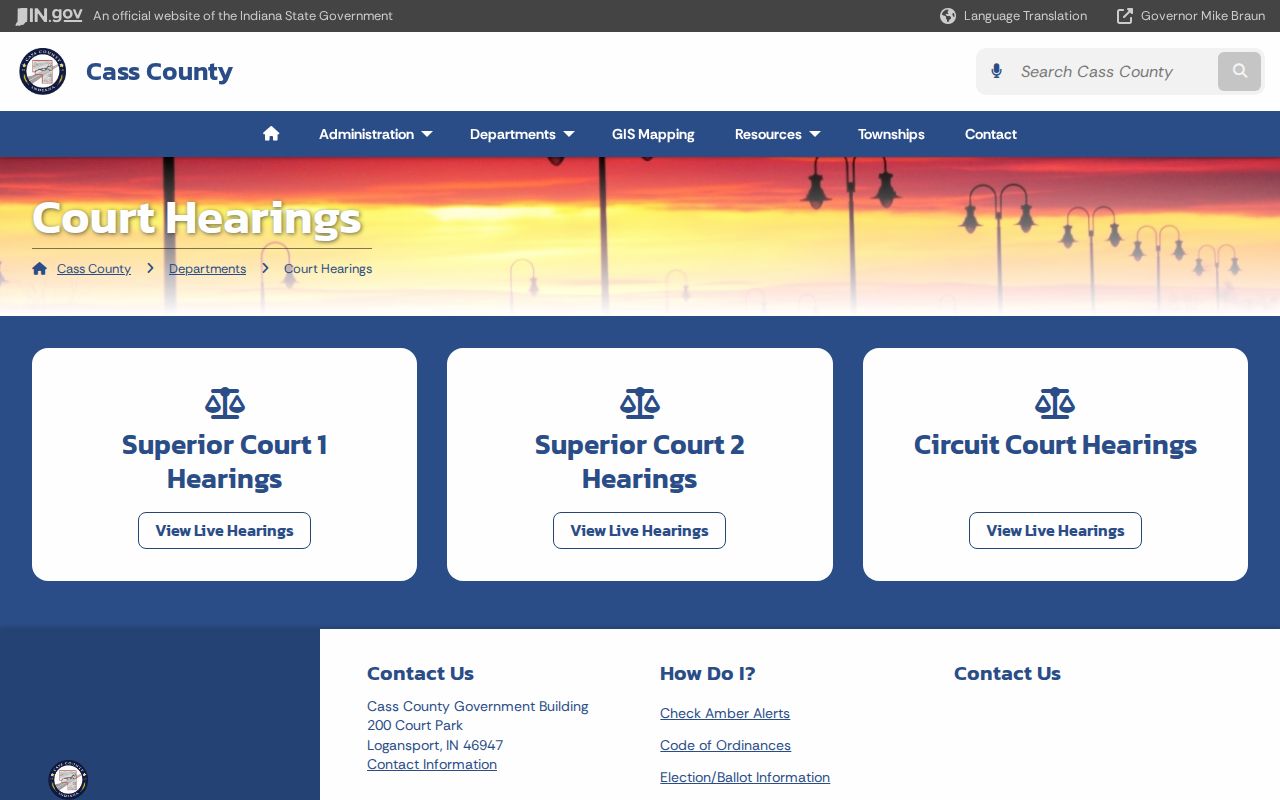Screen dimensions: 1280x800
Task: Open Check Amber Alerts link
Action: click(725, 714)
